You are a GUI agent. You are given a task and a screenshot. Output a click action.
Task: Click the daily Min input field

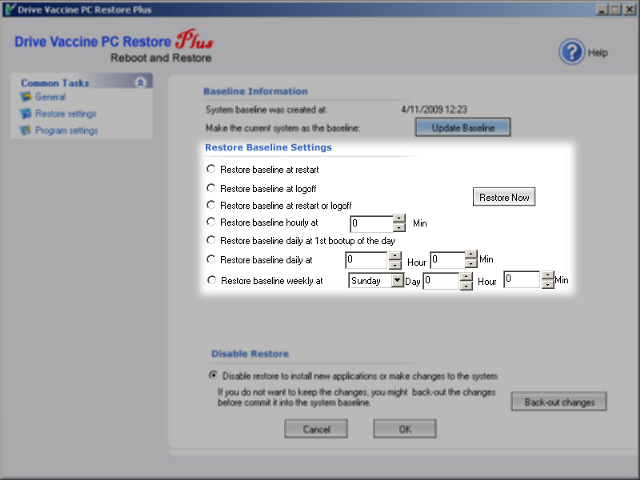click(448, 260)
